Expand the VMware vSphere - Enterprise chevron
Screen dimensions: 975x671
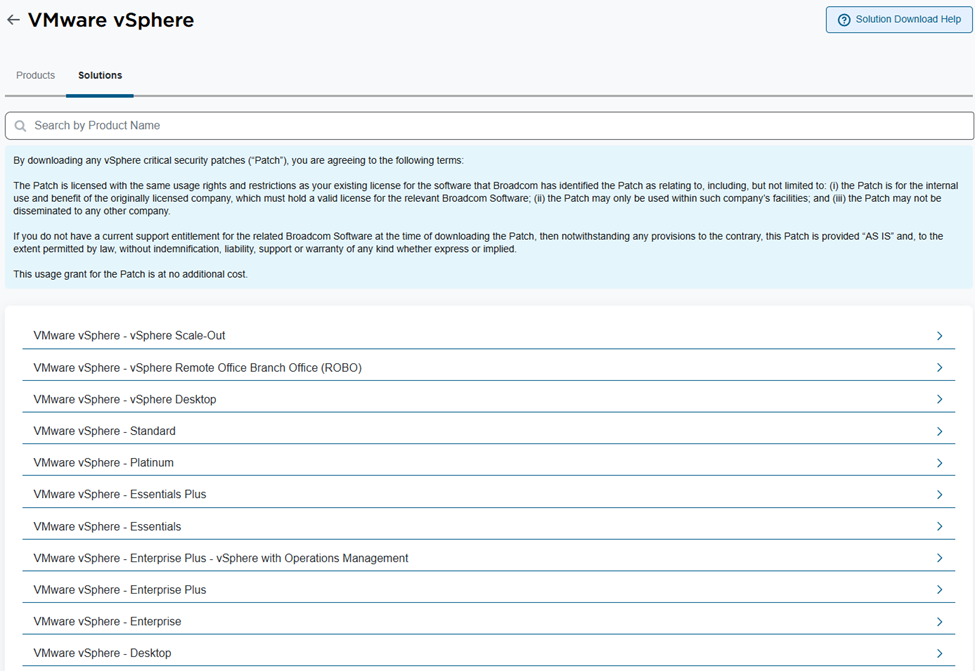pyautogui.click(x=939, y=622)
